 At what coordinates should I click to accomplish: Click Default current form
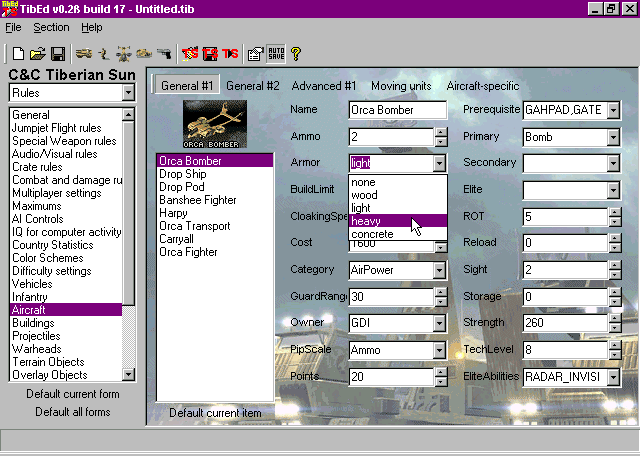(73, 394)
